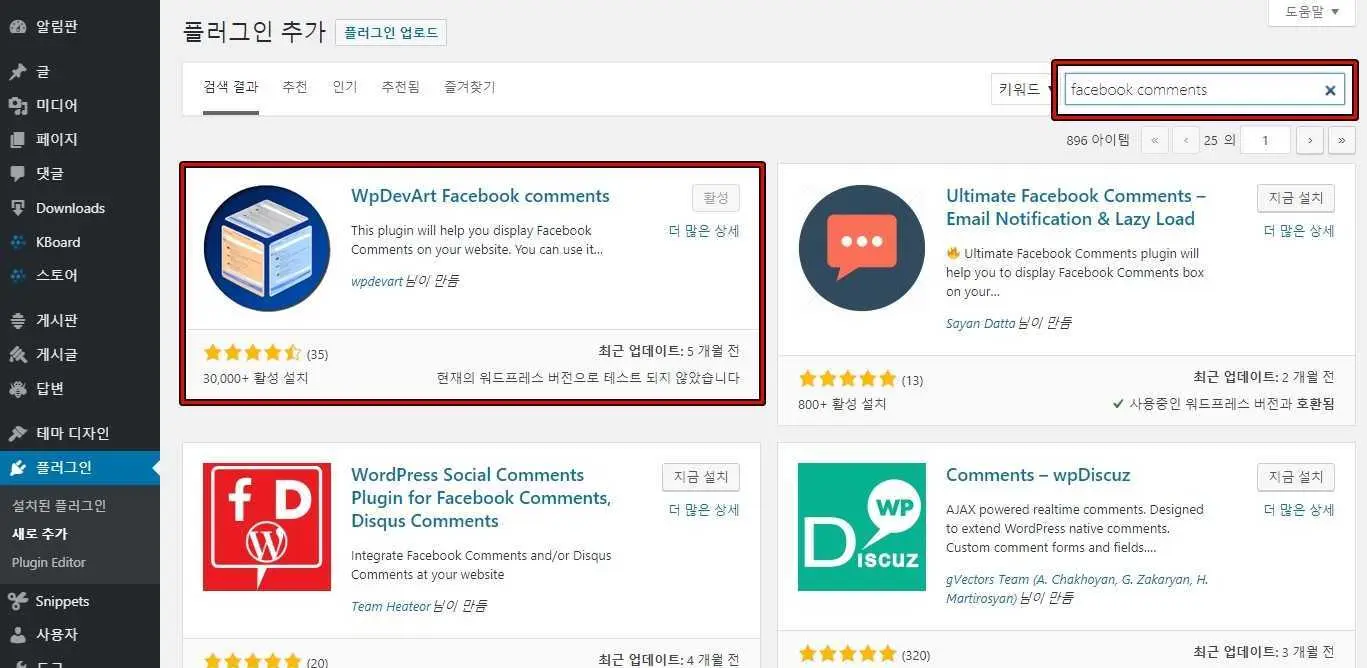Image resolution: width=1367 pixels, height=668 pixels.
Task: Open Plugin Editor submenu item
Action: click(49, 562)
